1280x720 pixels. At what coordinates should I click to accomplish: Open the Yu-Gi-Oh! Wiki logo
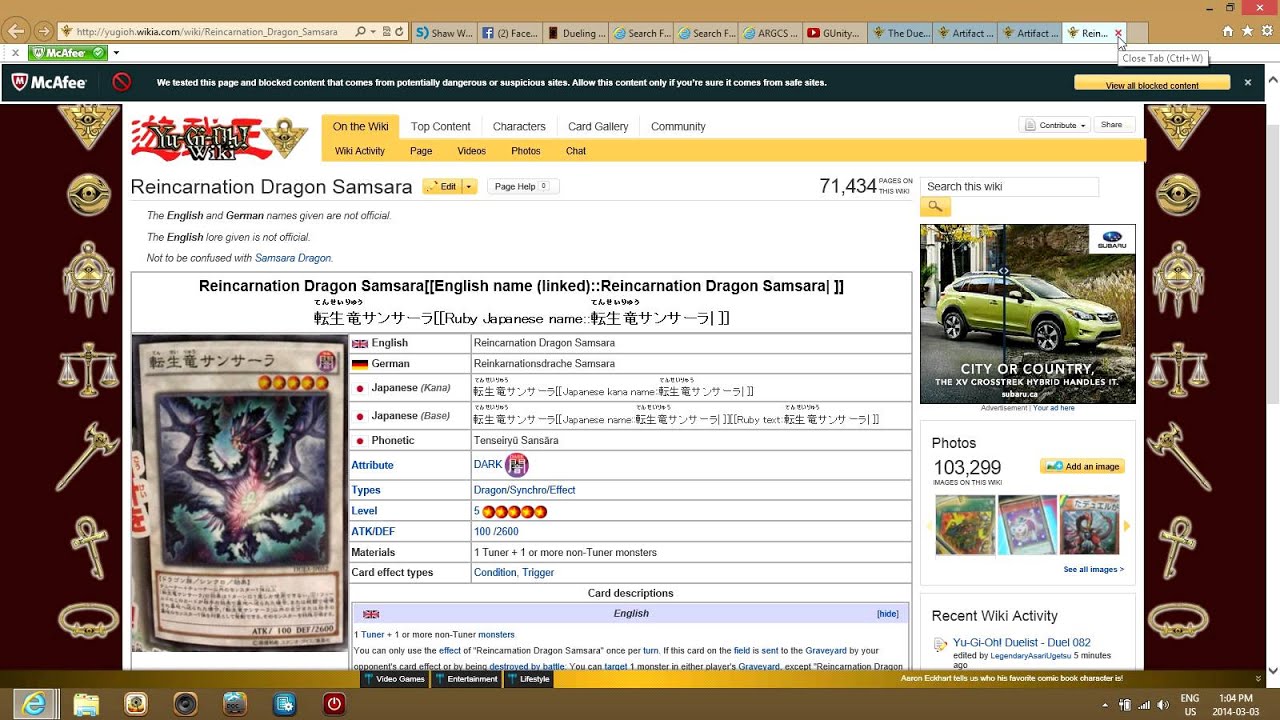coord(220,138)
